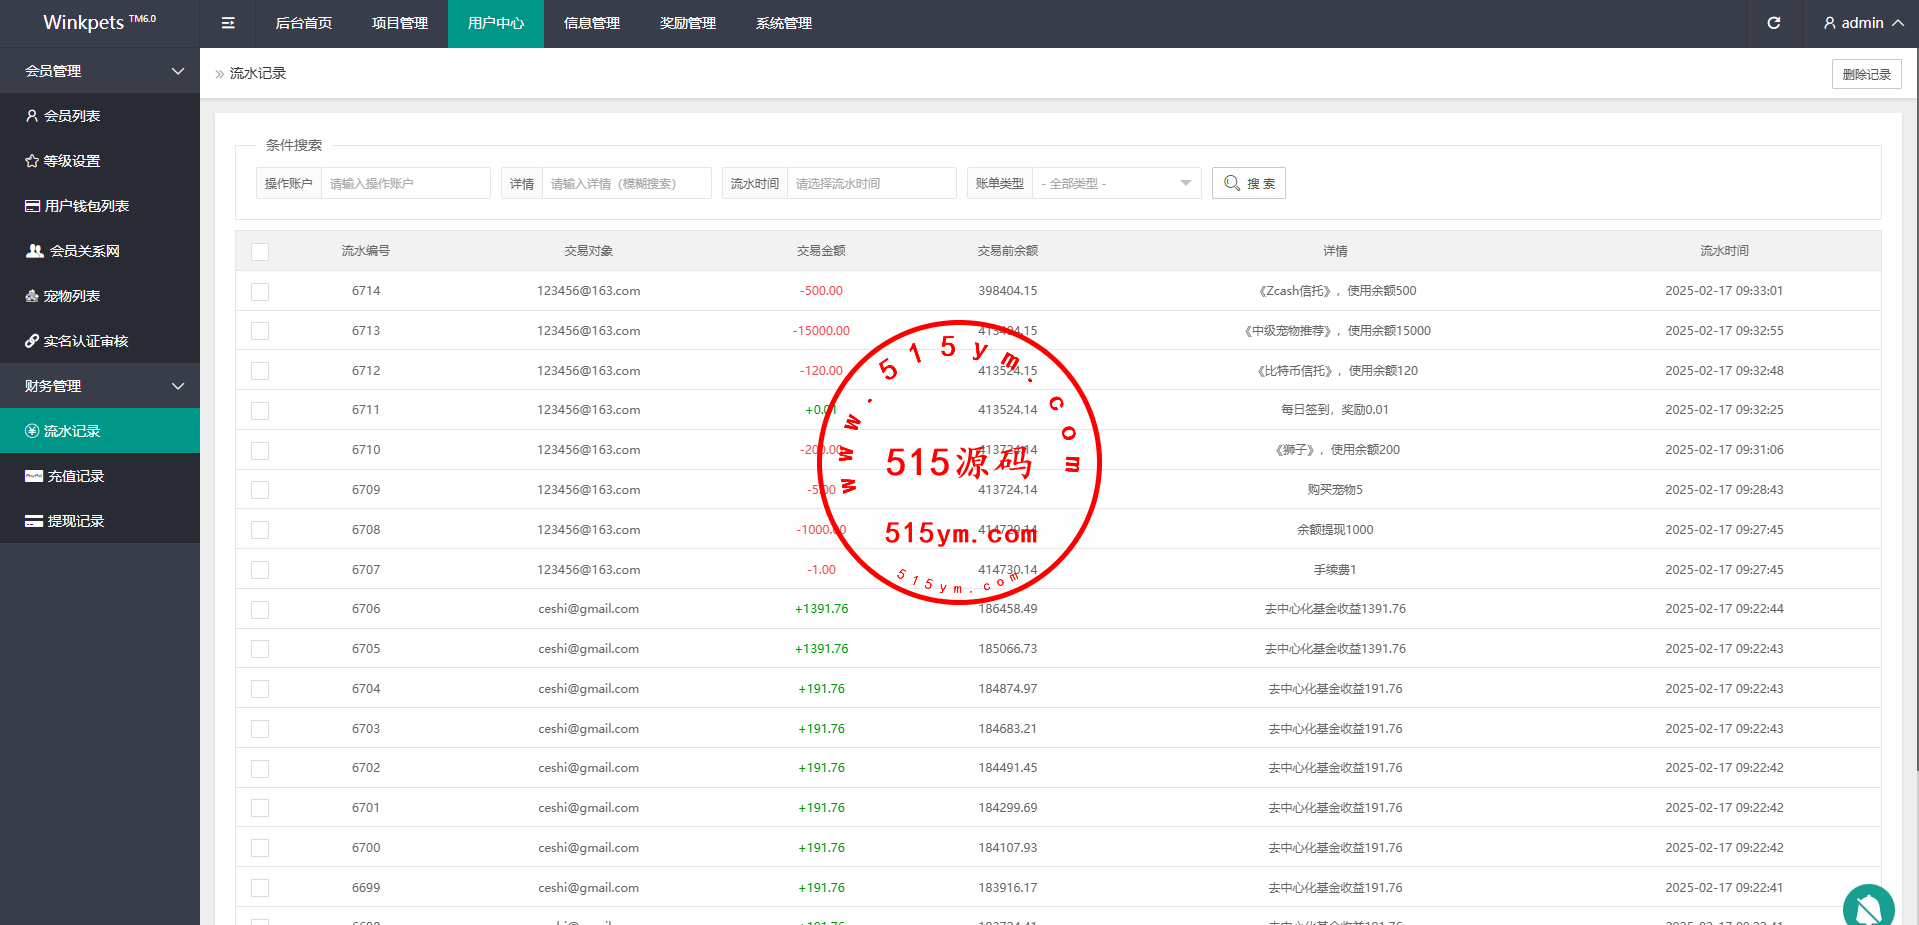The width and height of the screenshot is (1919, 925).
Task: Click the 搜索 search button
Action: (1248, 183)
